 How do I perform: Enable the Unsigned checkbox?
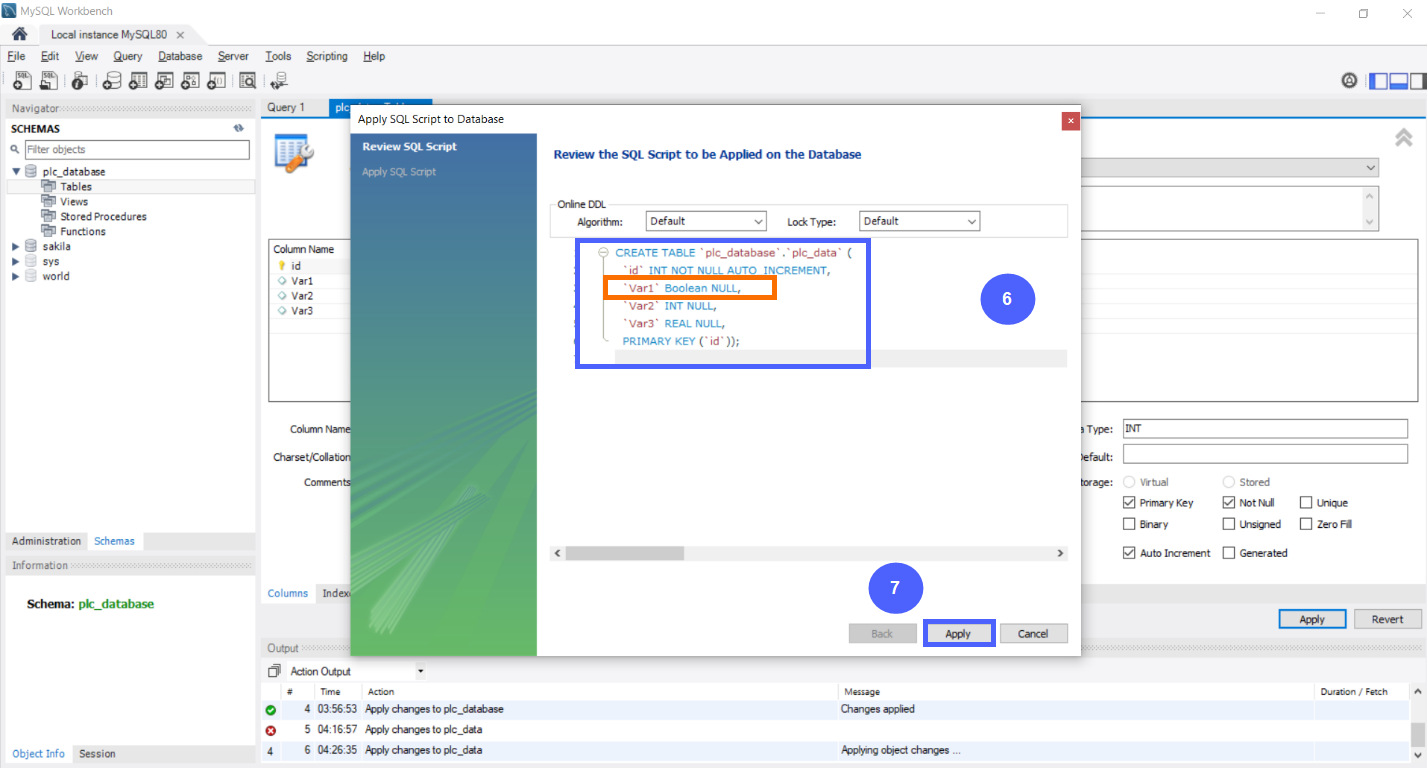click(1229, 524)
